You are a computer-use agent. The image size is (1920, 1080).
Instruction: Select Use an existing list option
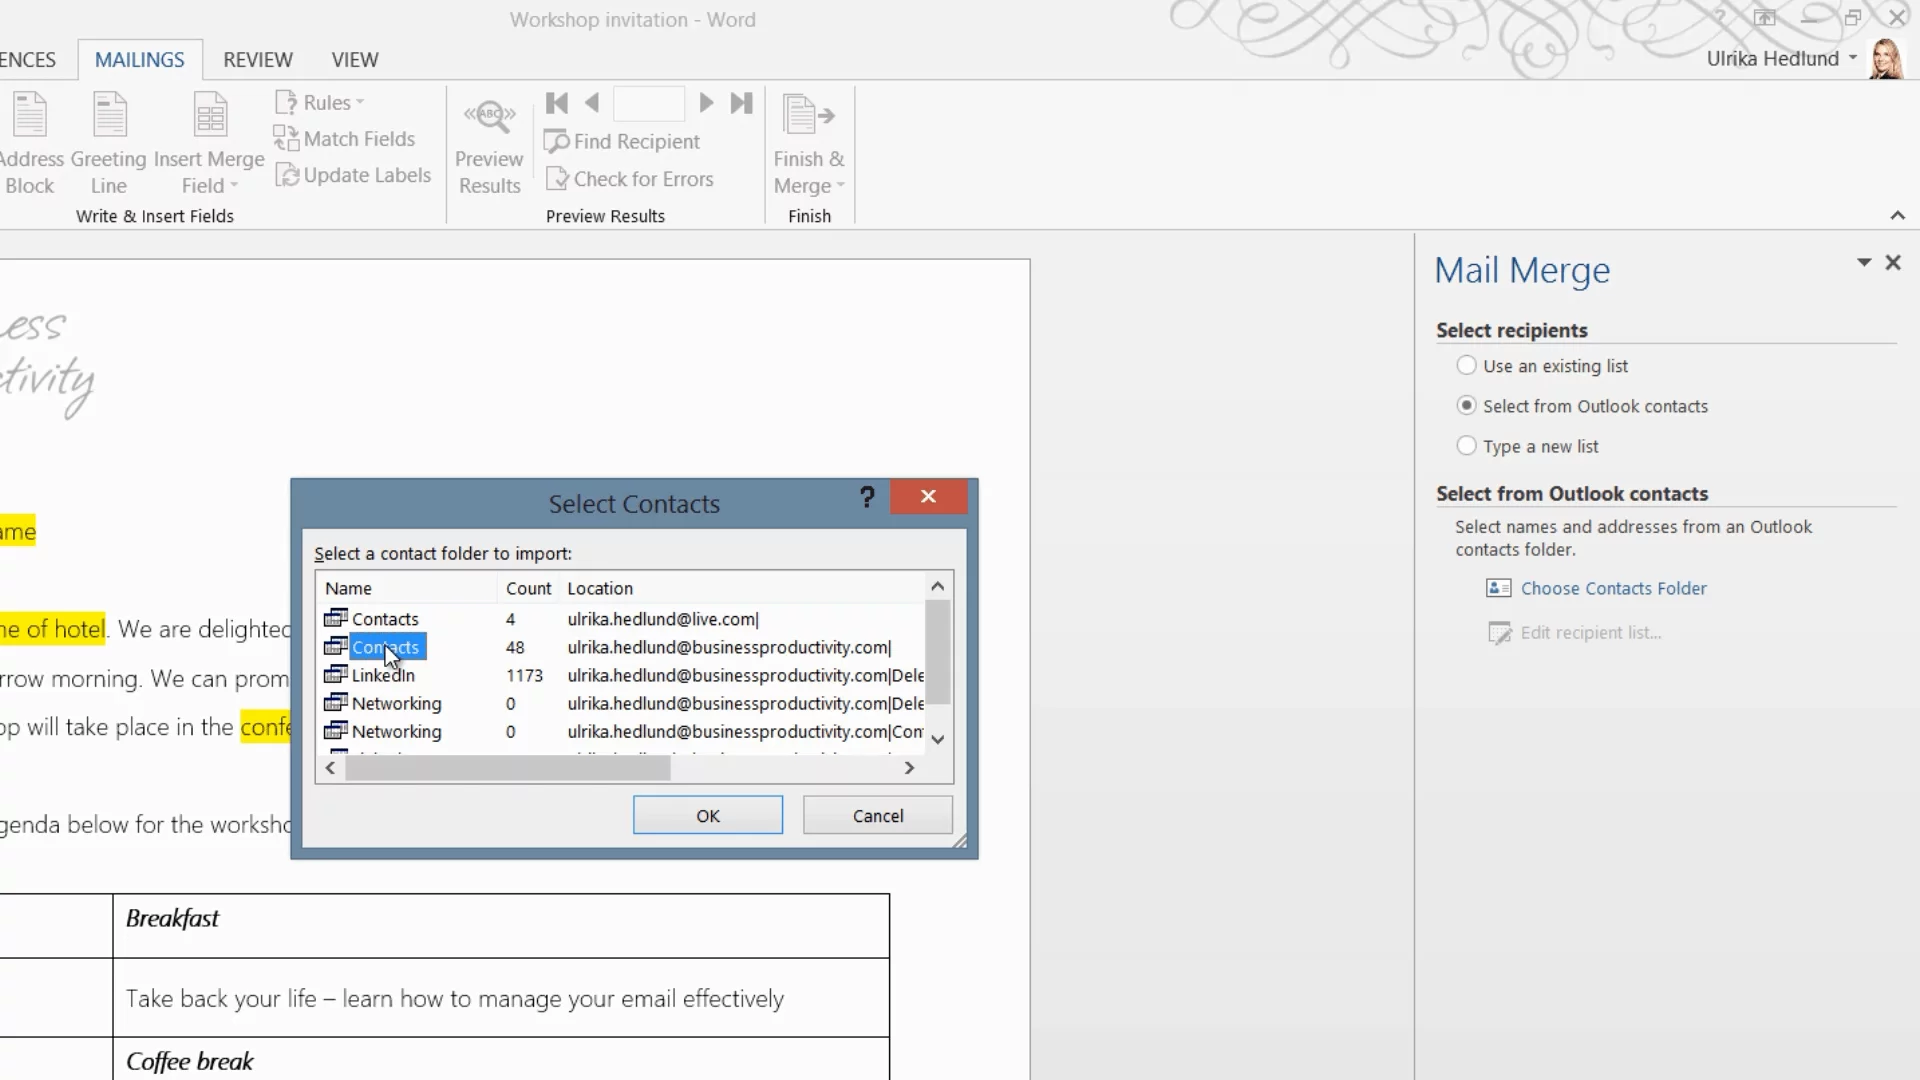[1466, 366]
